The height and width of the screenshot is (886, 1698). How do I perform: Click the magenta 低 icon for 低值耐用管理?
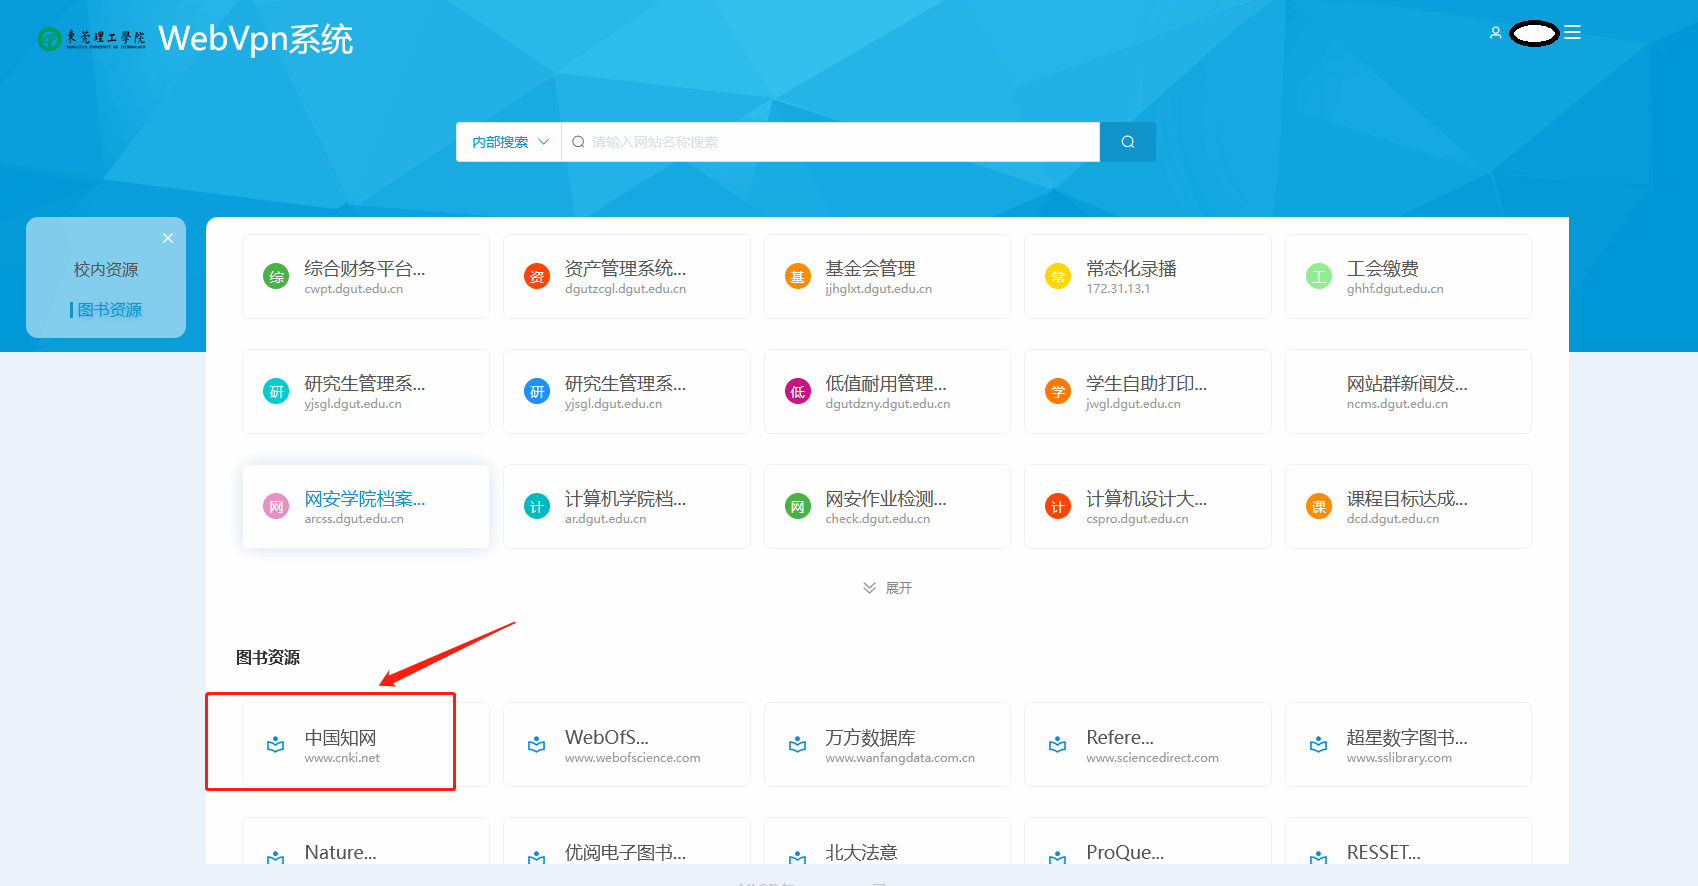[798, 392]
